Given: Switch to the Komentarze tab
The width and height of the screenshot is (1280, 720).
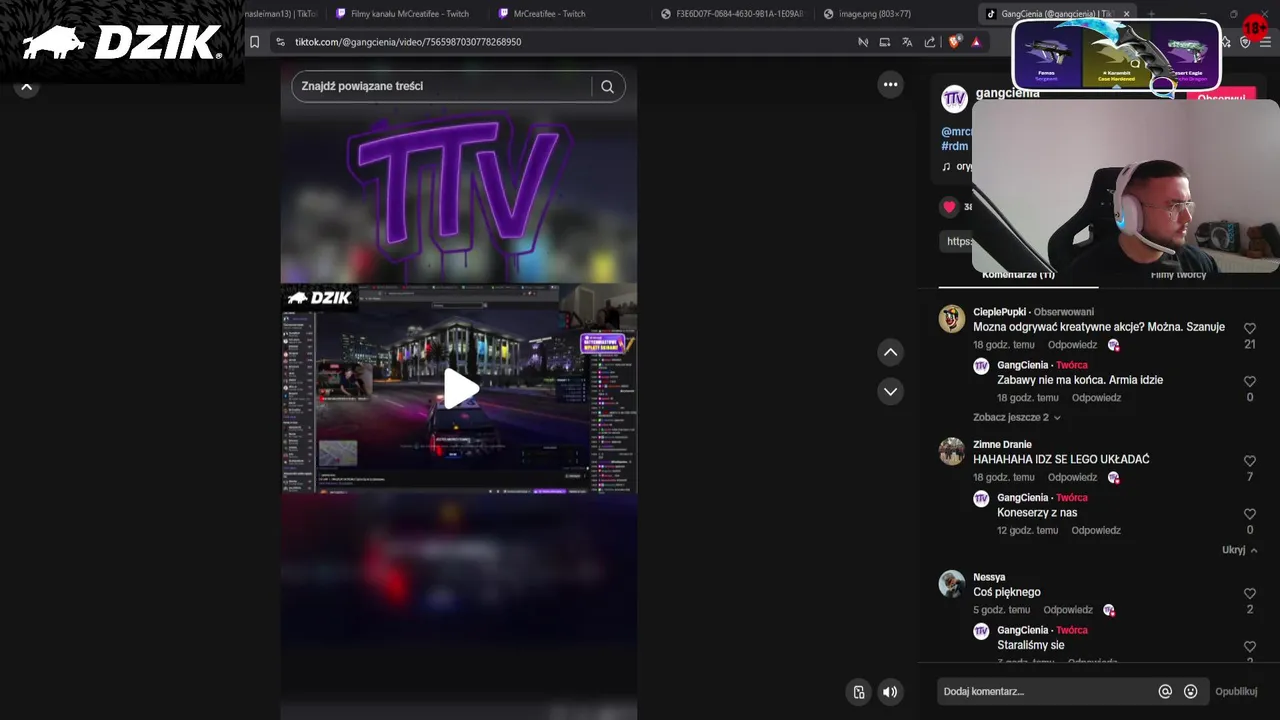Looking at the screenshot, I should (1018, 275).
